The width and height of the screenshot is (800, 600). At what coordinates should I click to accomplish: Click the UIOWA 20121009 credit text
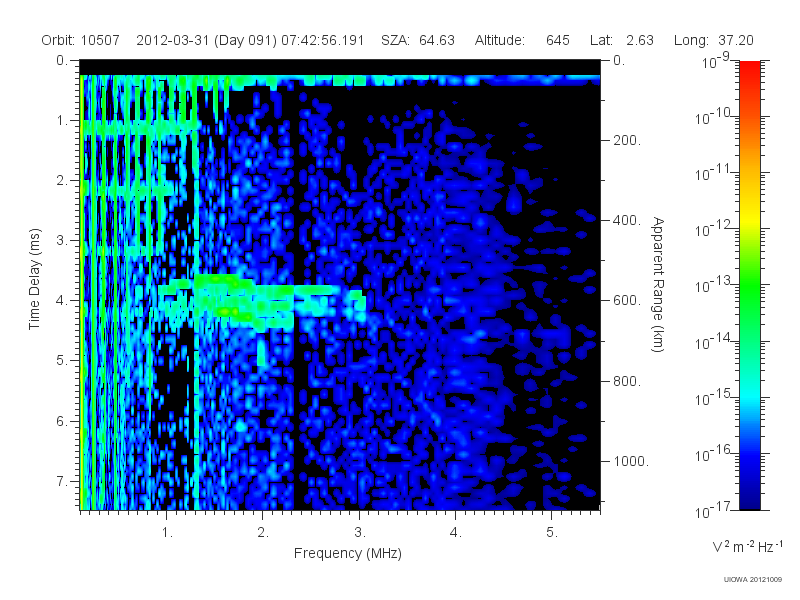click(x=753, y=580)
